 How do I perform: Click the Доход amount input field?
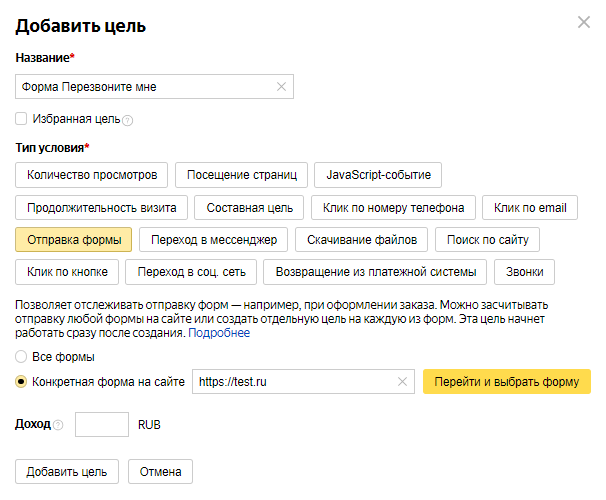click(102, 425)
